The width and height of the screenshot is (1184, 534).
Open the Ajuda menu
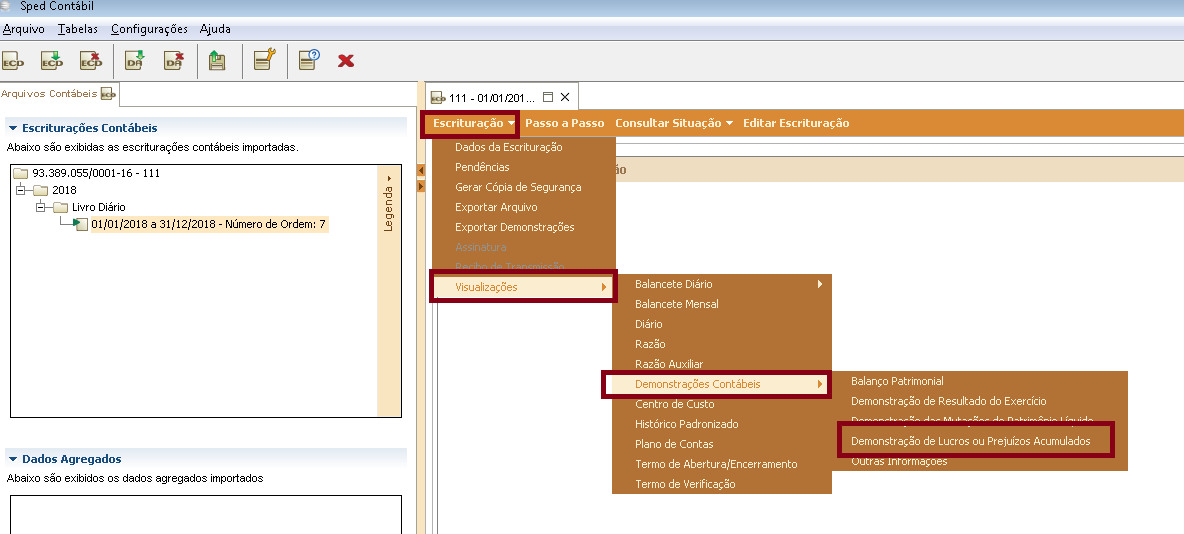(x=215, y=29)
